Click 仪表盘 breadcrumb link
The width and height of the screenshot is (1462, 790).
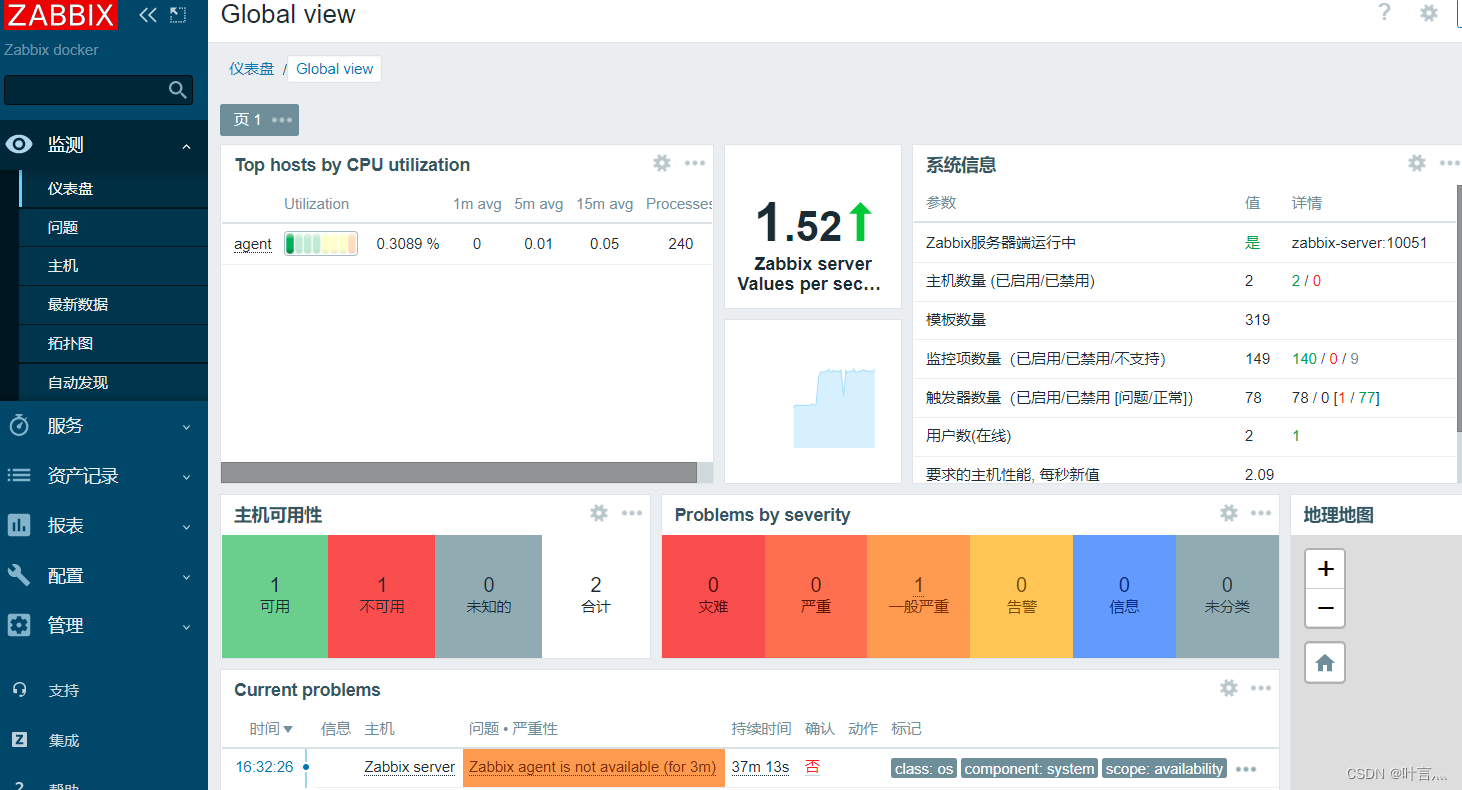(x=251, y=68)
